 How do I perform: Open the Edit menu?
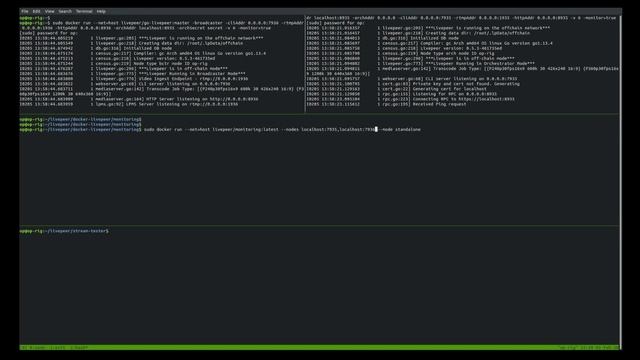pos(36,11)
